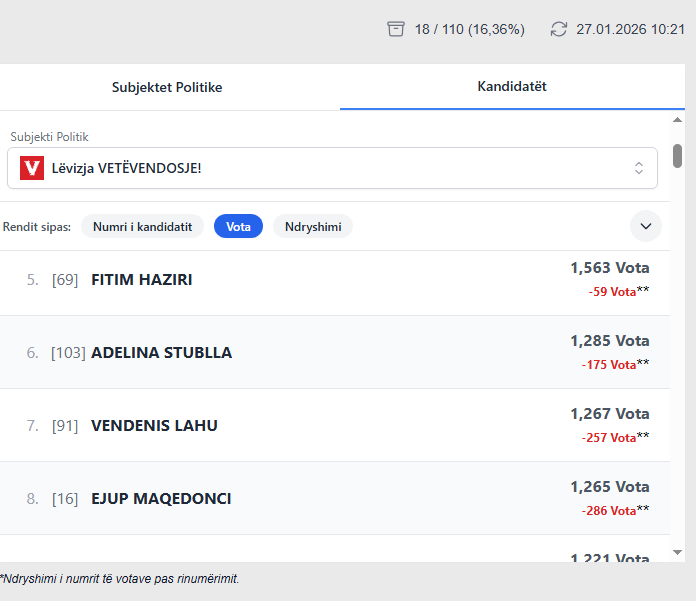Switch to Subjektet Politike tab
The image size is (696, 601).
167,87
